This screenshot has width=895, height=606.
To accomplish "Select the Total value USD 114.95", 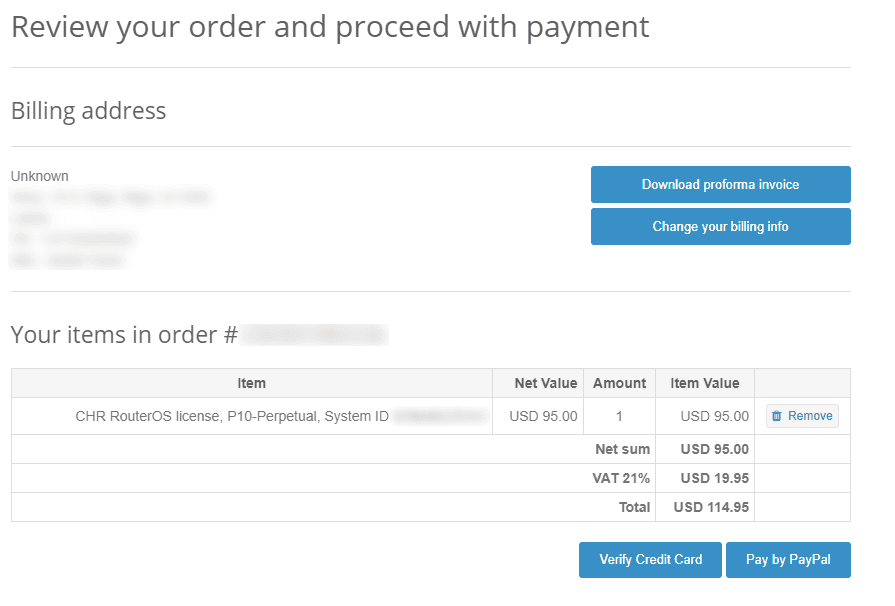I will pos(706,507).
